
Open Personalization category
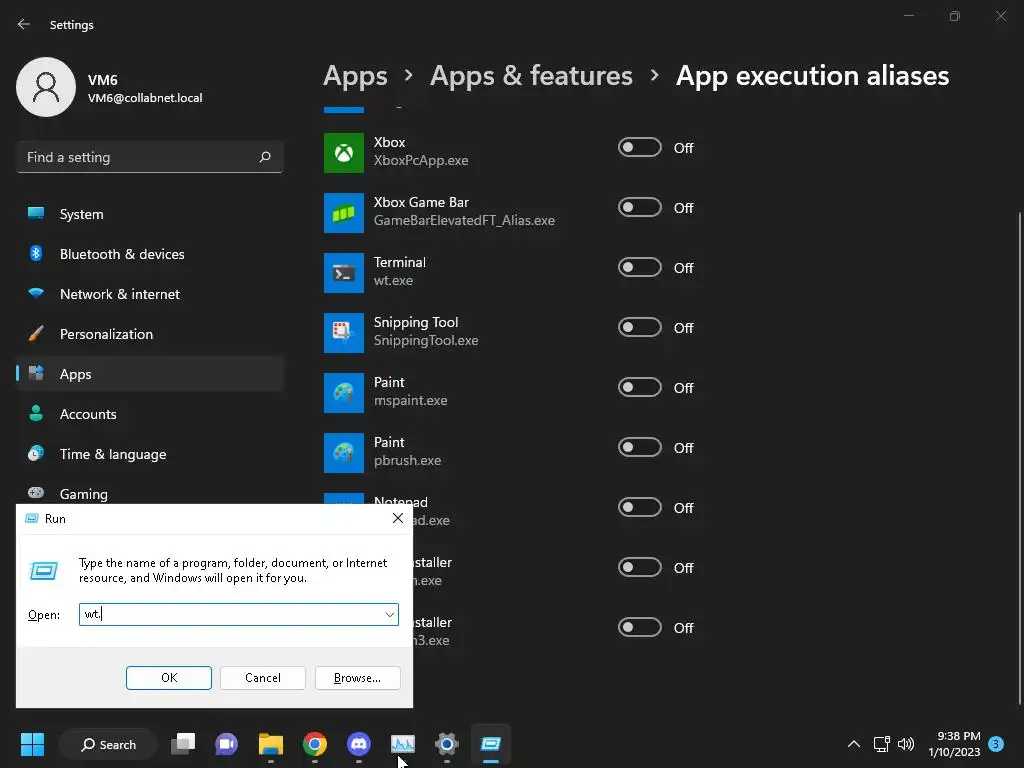click(x=150, y=334)
